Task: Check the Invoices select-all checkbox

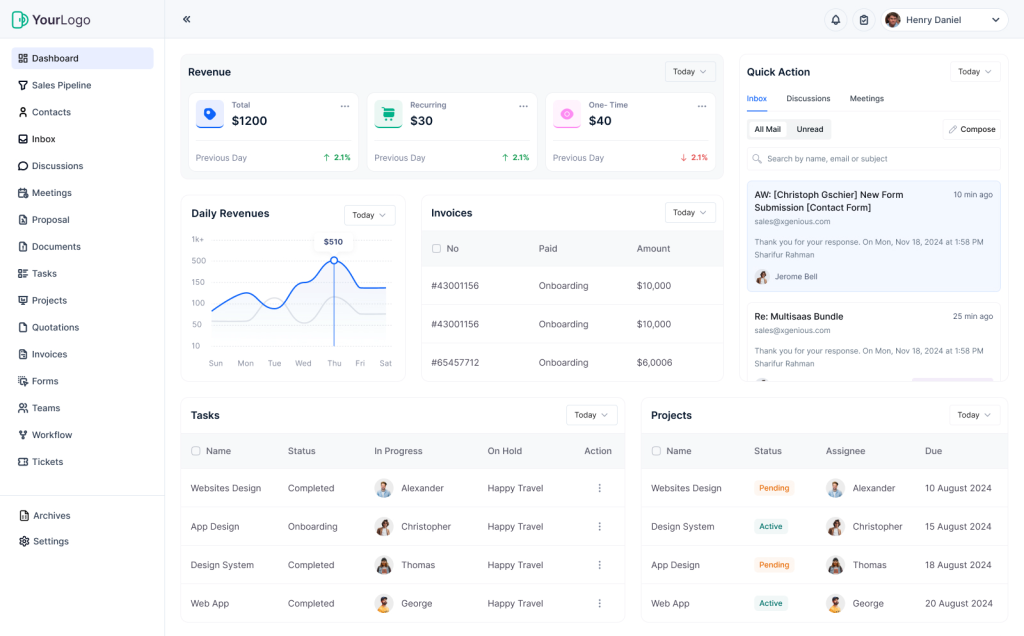Action: tap(436, 249)
